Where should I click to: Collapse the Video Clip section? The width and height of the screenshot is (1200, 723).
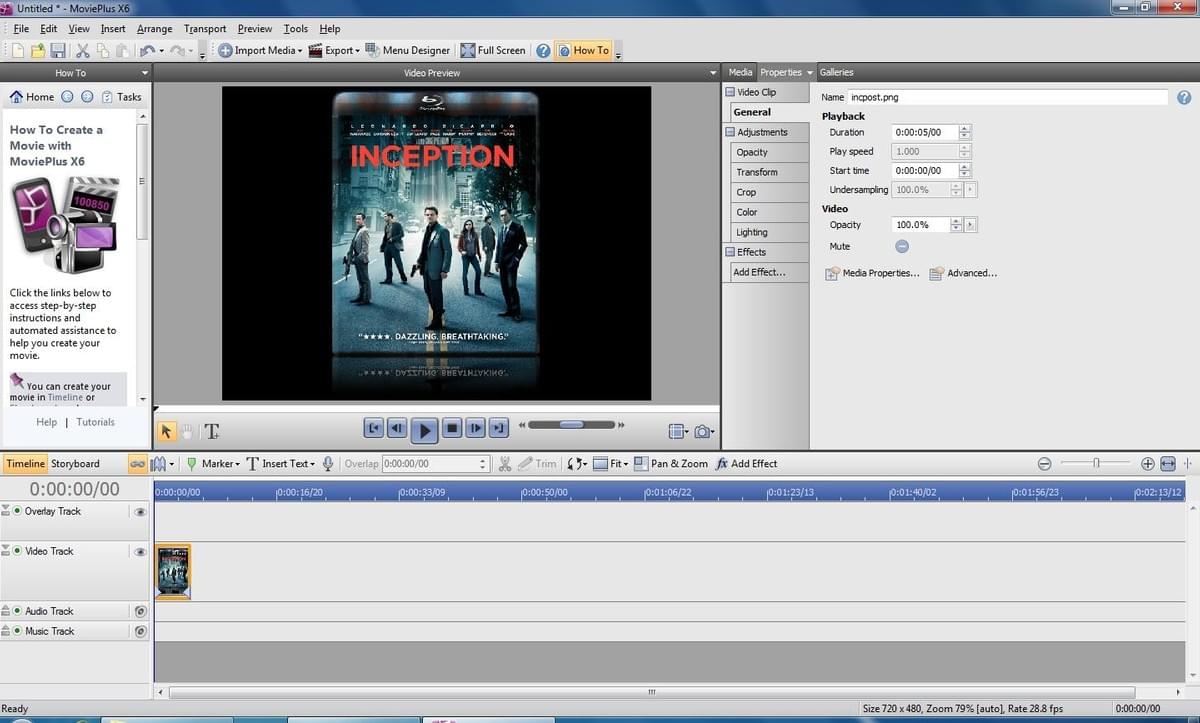[x=730, y=92]
